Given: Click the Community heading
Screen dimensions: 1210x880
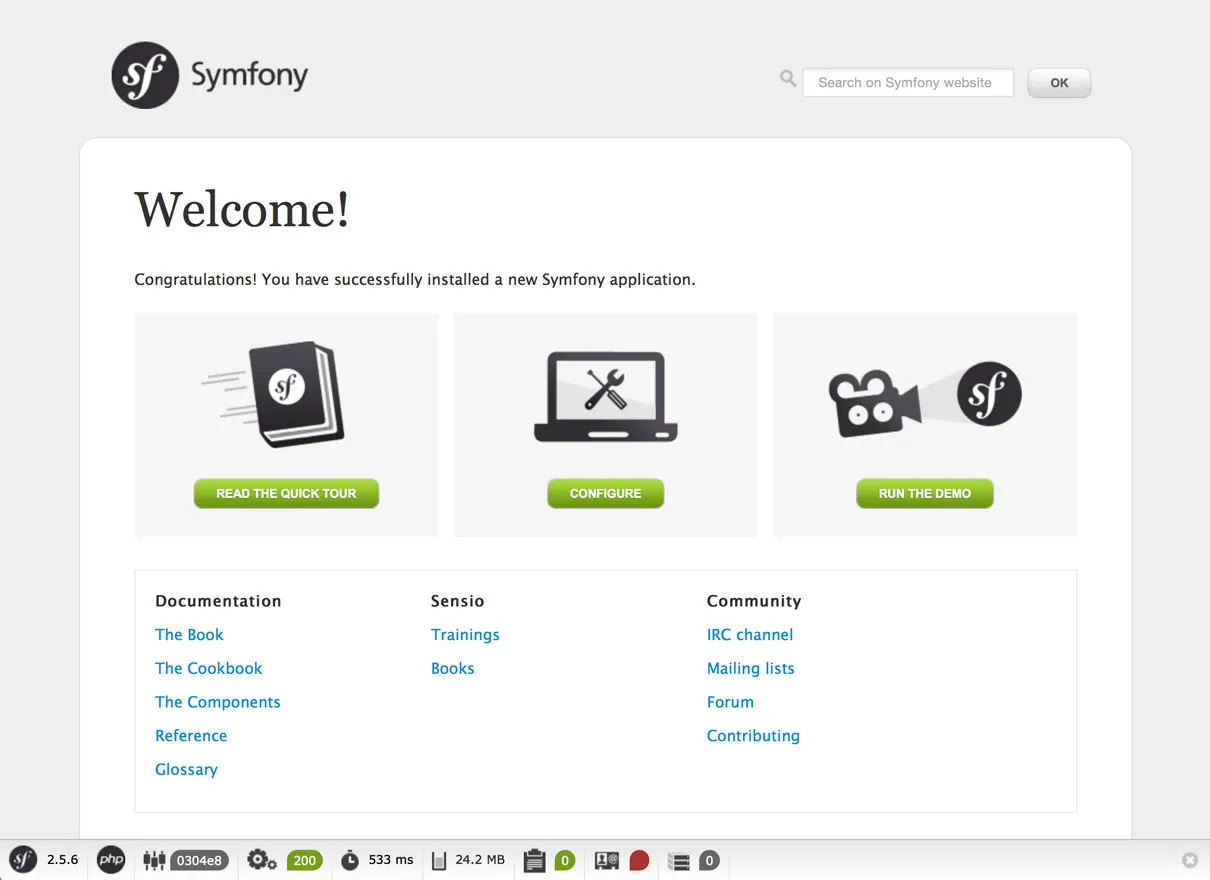Looking at the screenshot, I should pos(754,601).
